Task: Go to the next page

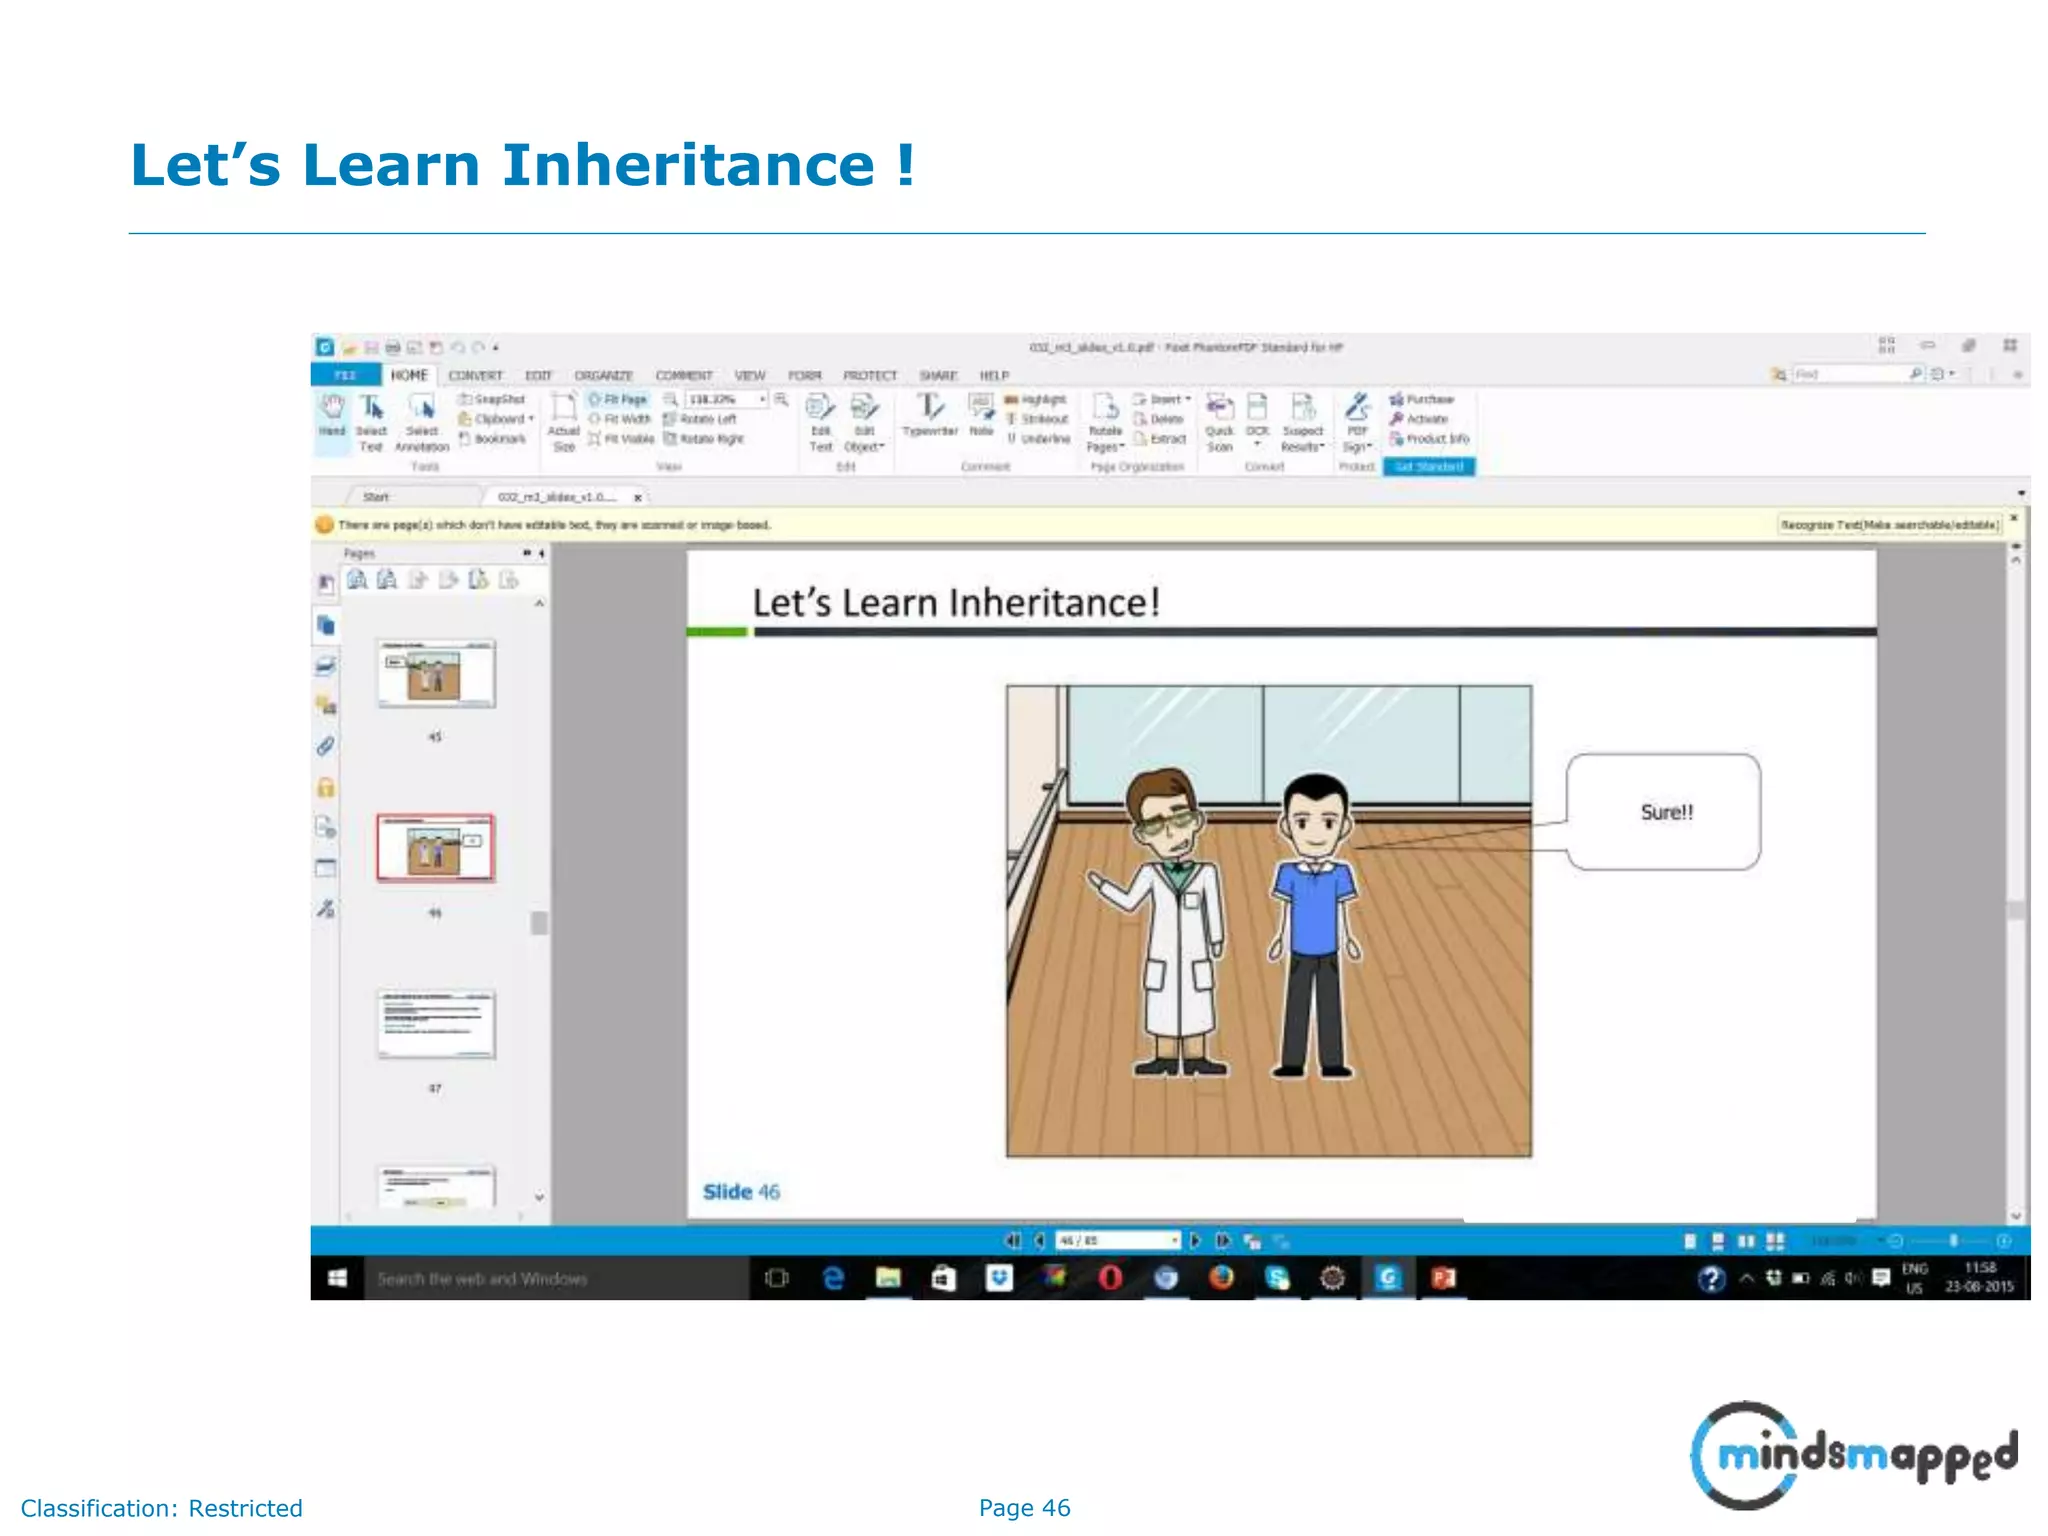Action: (x=1194, y=1241)
